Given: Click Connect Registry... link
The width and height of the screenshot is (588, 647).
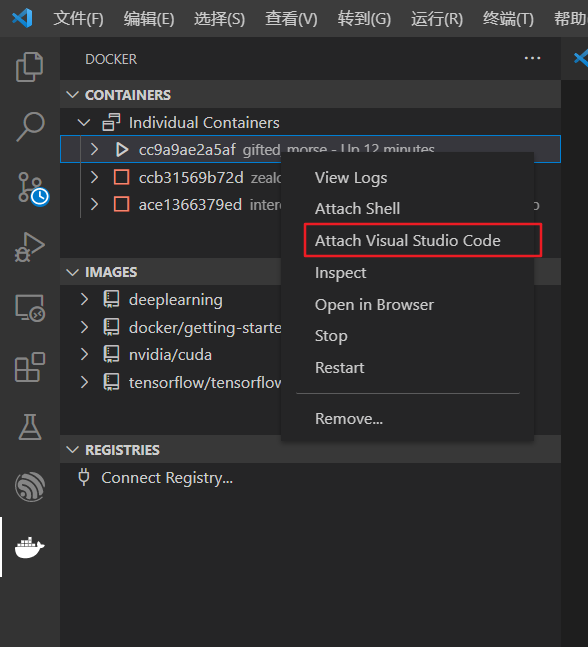Looking at the screenshot, I should point(167,478).
